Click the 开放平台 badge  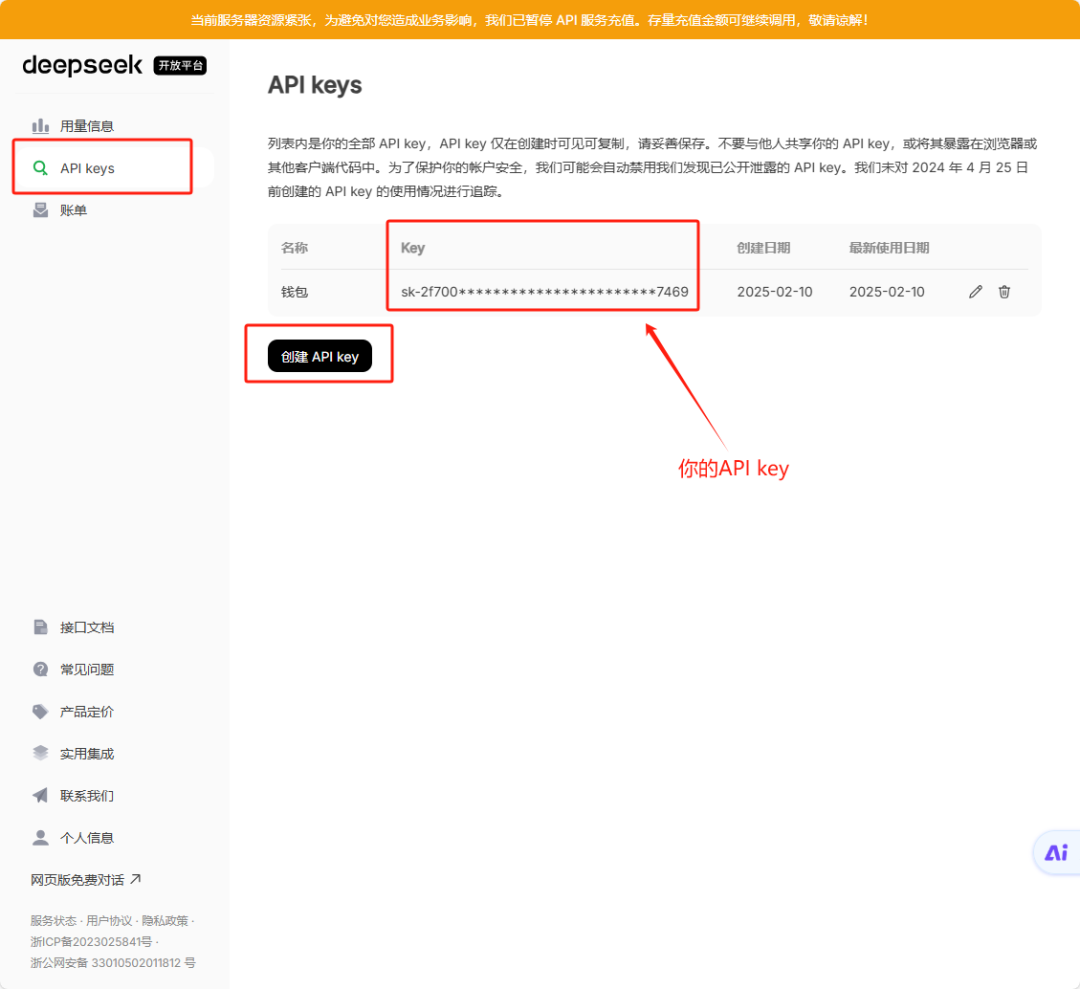click(x=180, y=65)
